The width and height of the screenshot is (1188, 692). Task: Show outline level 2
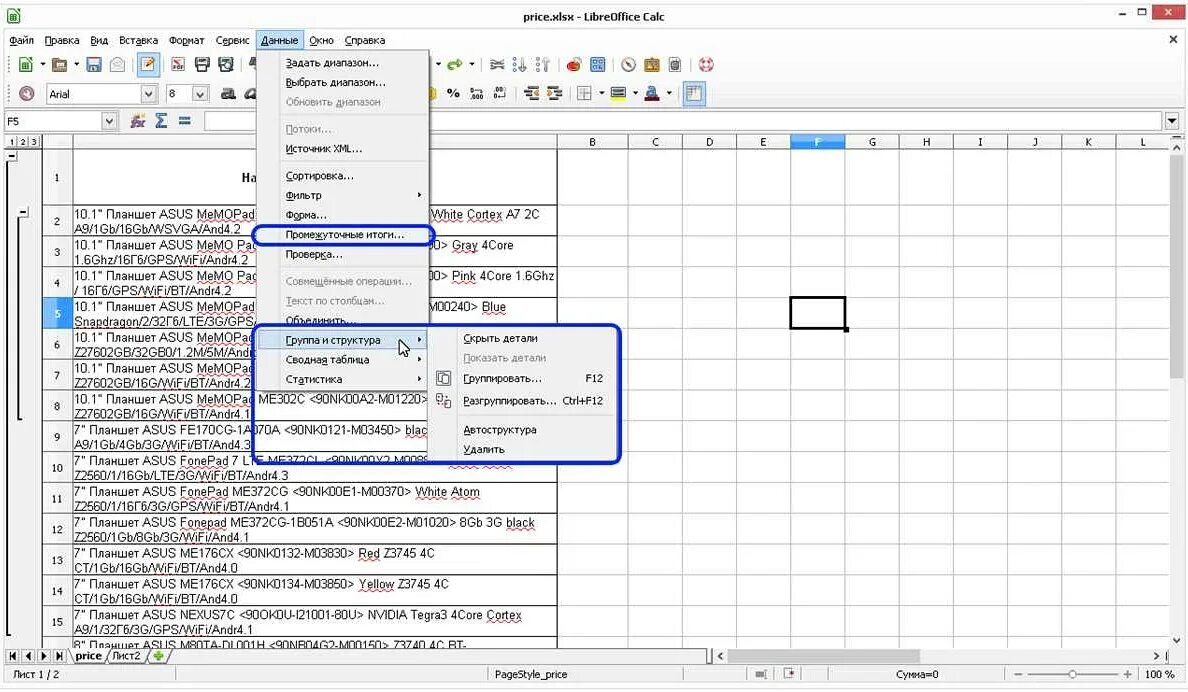pyautogui.click(x=23, y=142)
